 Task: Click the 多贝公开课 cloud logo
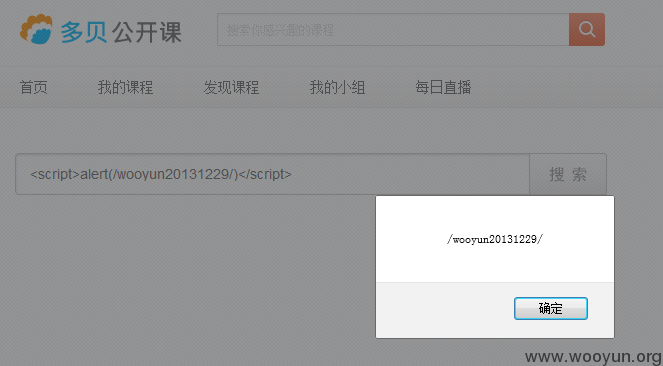point(36,29)
